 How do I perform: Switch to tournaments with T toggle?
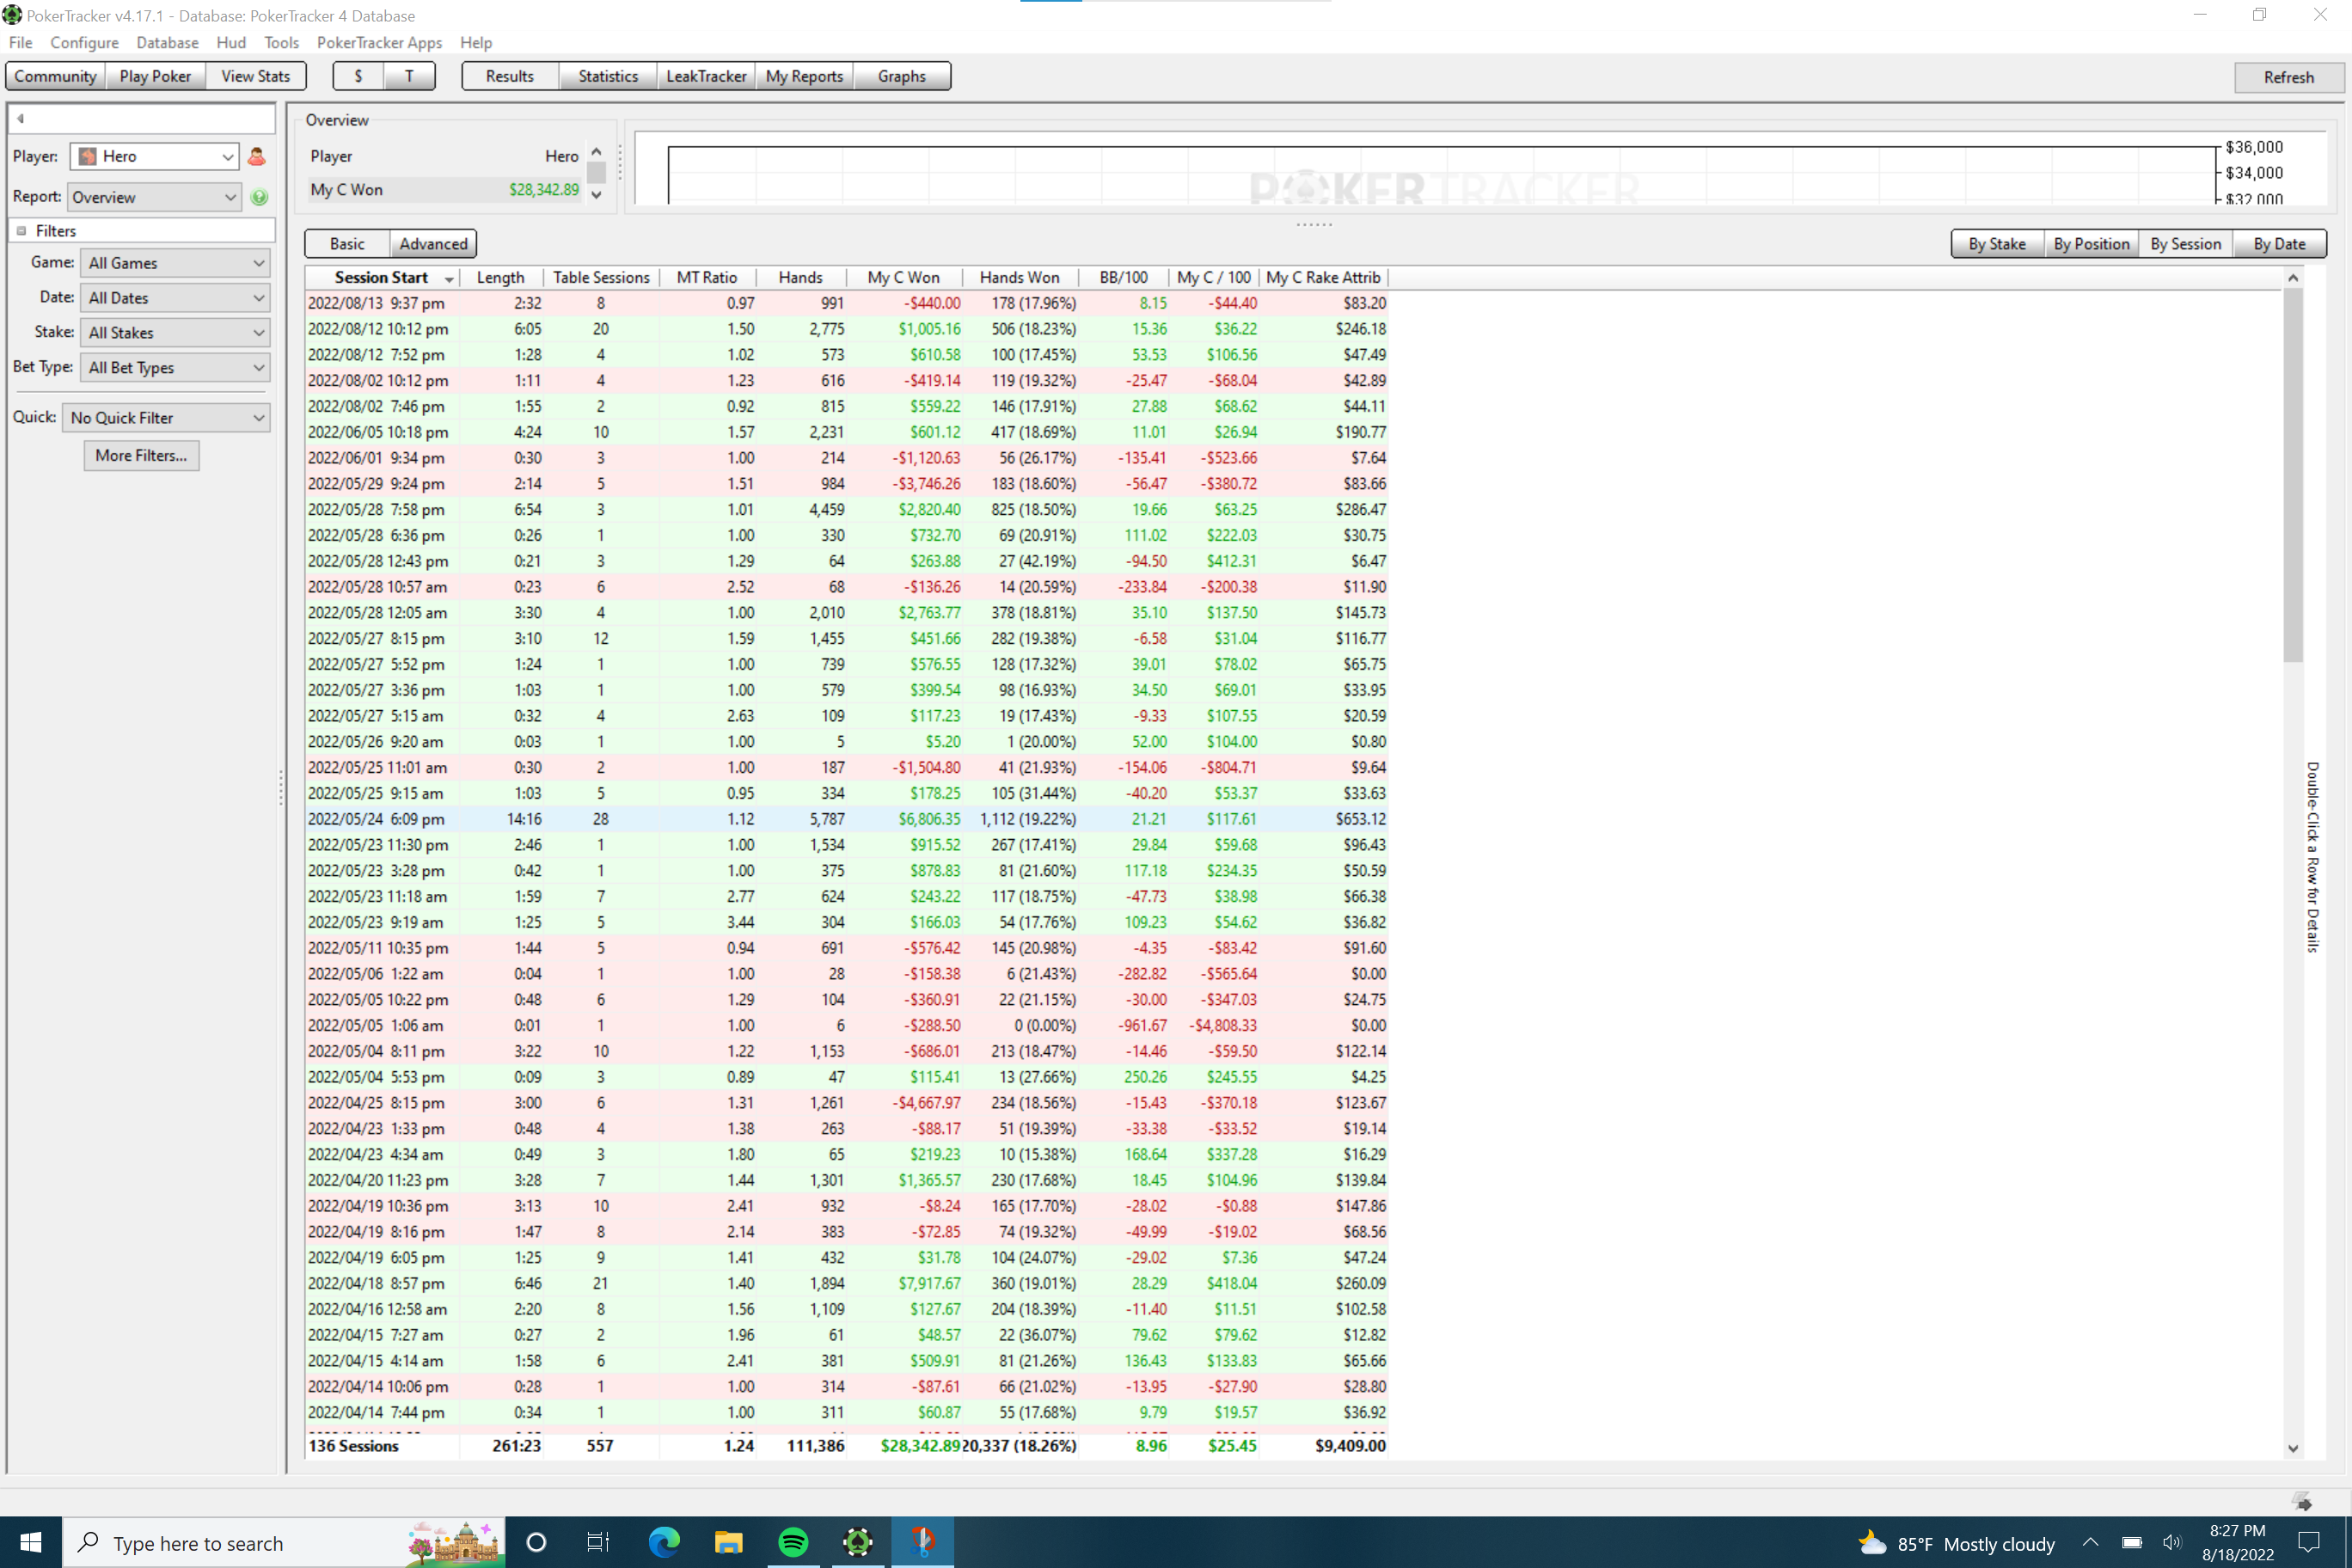(409, 76)
